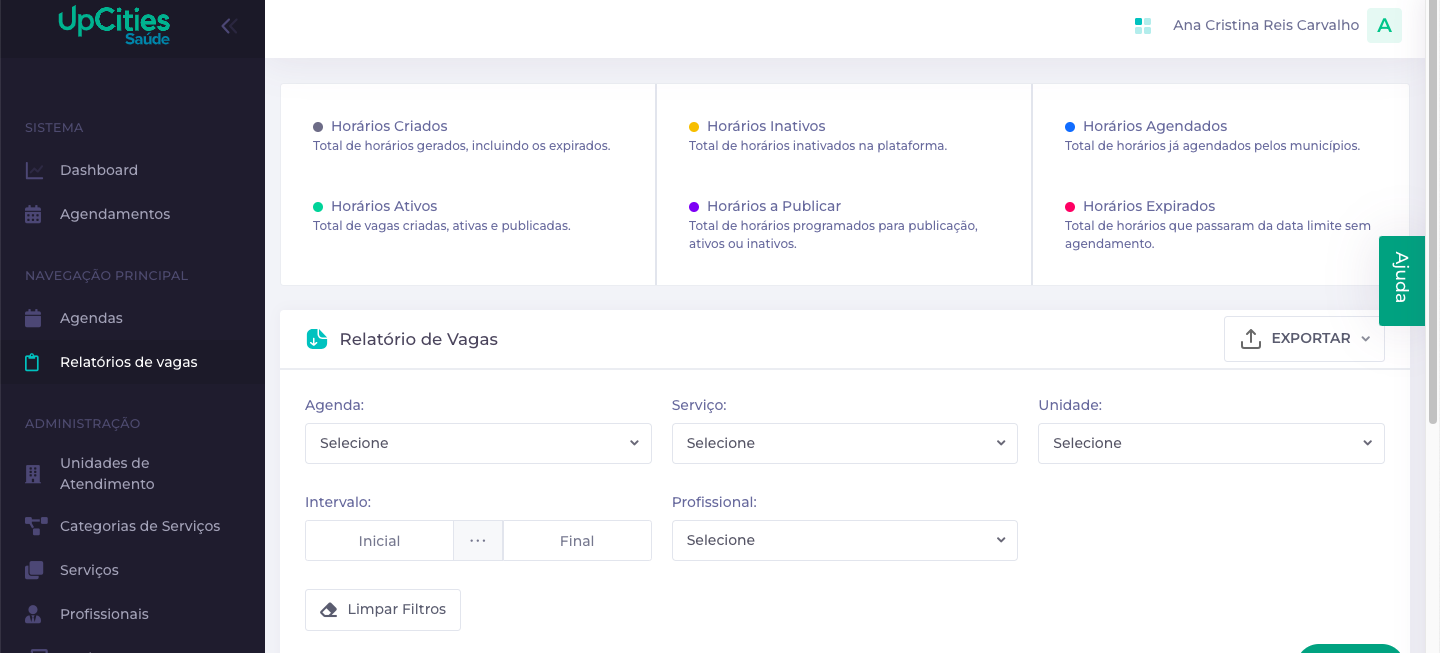The width and height of the screenshot is (1440, 653).
Task: Click the Horários Inativos yellow dot
Action: coord(694,127)
